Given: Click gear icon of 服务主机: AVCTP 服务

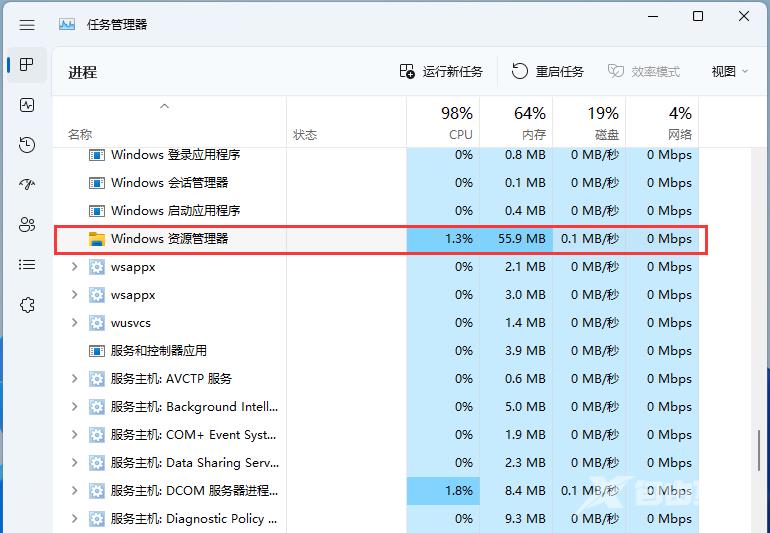Looking at the screenshot, I should pos(97,379).
